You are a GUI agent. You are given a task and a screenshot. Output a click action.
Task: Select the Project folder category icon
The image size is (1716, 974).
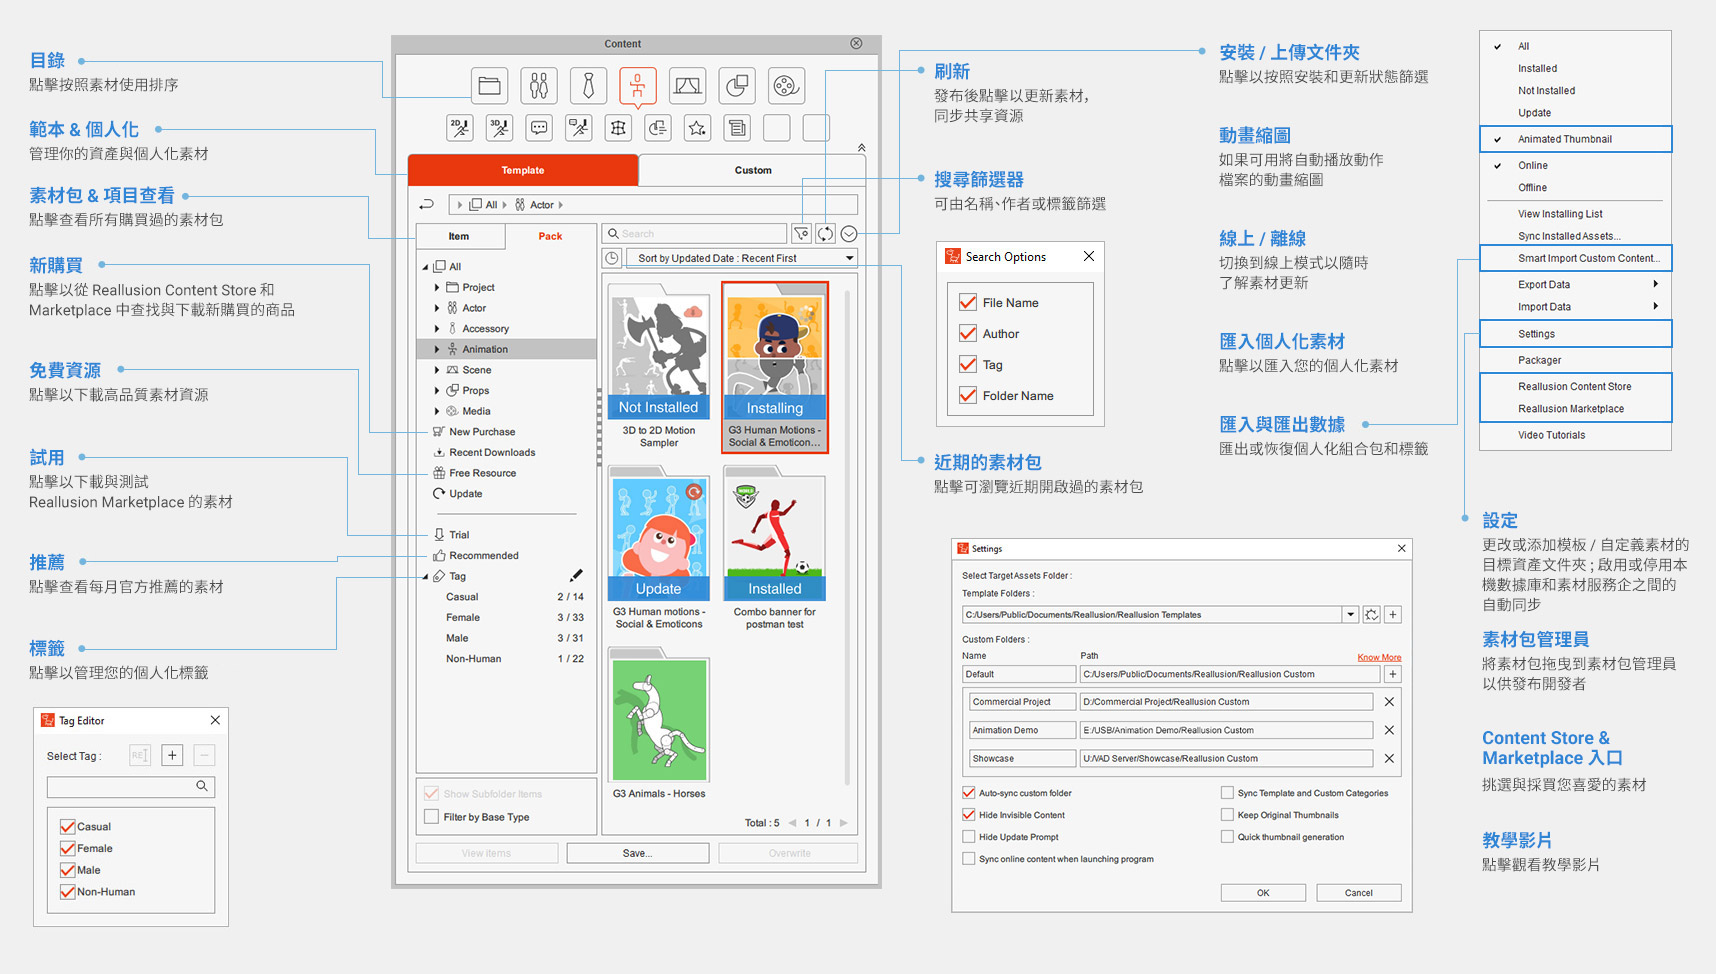489,86
